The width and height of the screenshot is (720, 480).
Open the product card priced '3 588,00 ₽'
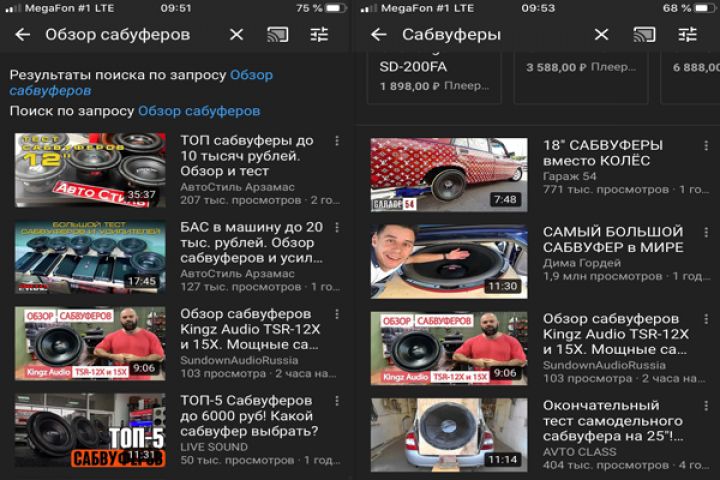click(581, 77)
